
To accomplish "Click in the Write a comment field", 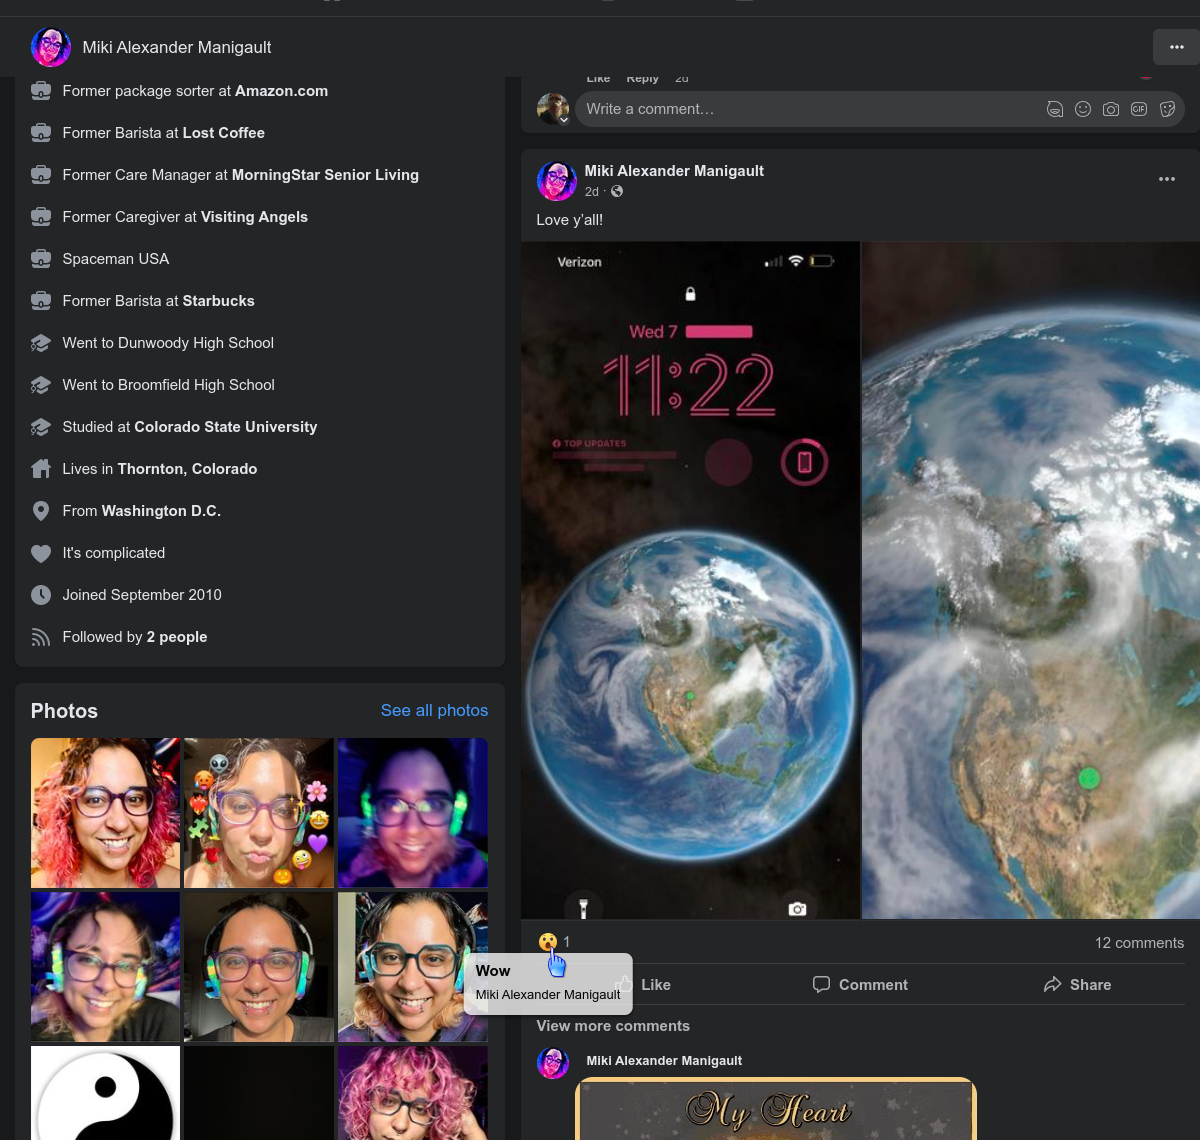I will pyautogui.click(x=800, y=109).
